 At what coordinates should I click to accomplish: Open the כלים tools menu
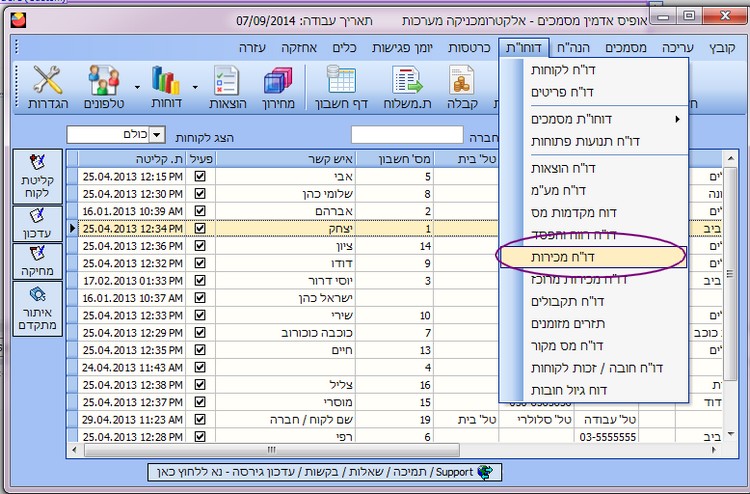(344, 48)
